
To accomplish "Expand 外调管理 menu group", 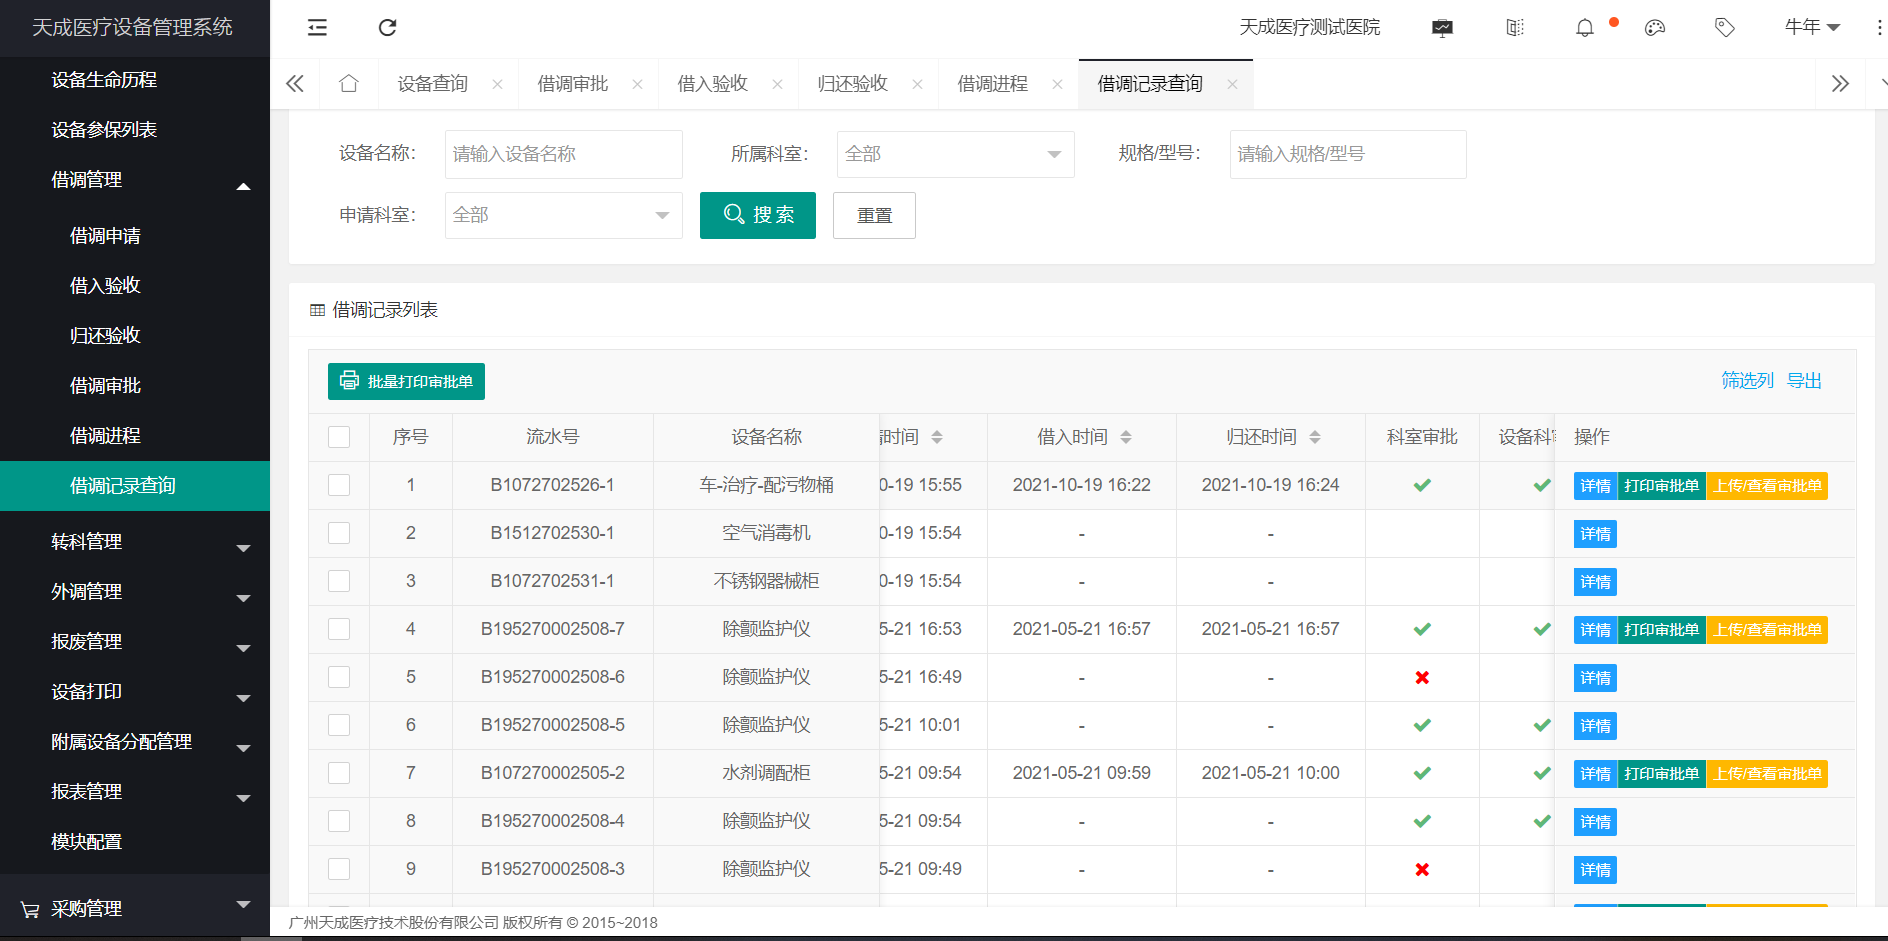I will coord(135,592).
